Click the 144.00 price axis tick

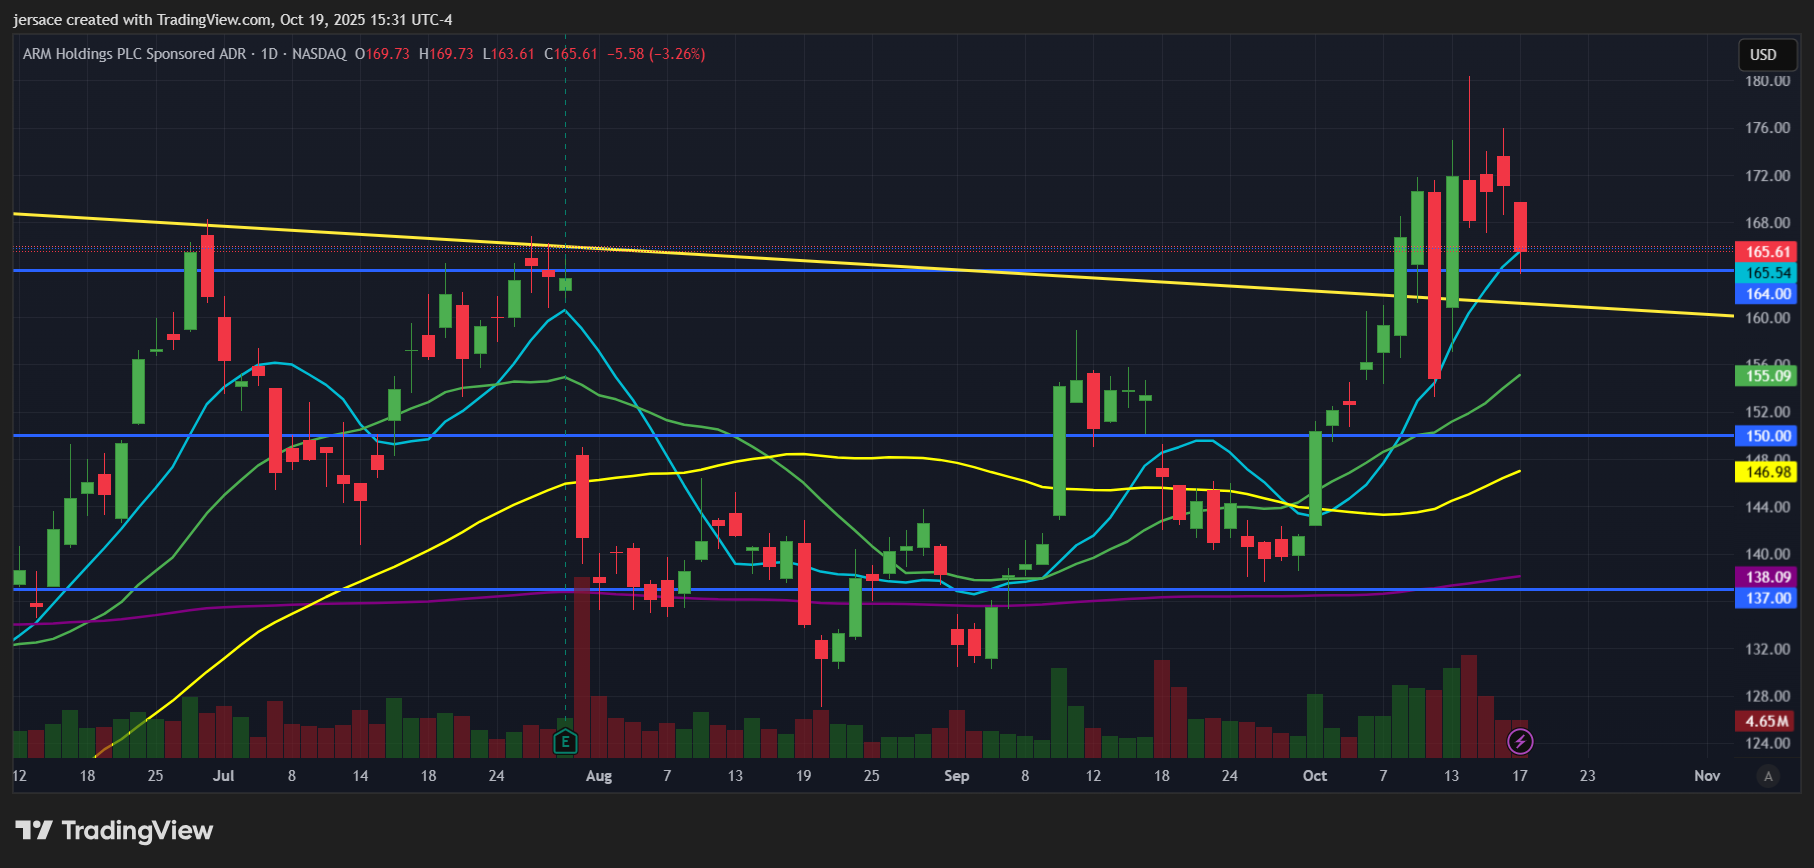point(1767,507)
